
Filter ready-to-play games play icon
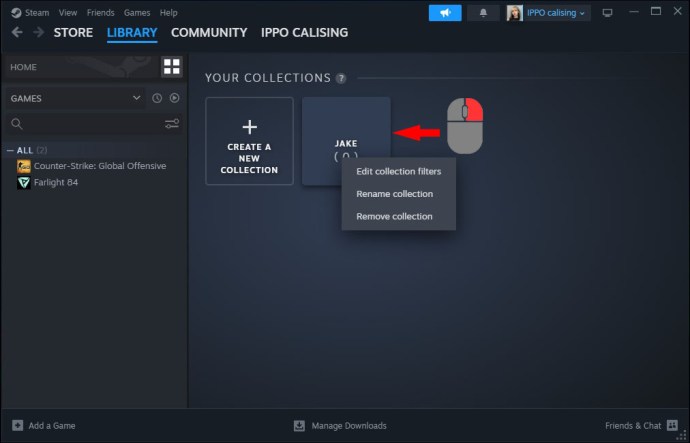[175, 98]
